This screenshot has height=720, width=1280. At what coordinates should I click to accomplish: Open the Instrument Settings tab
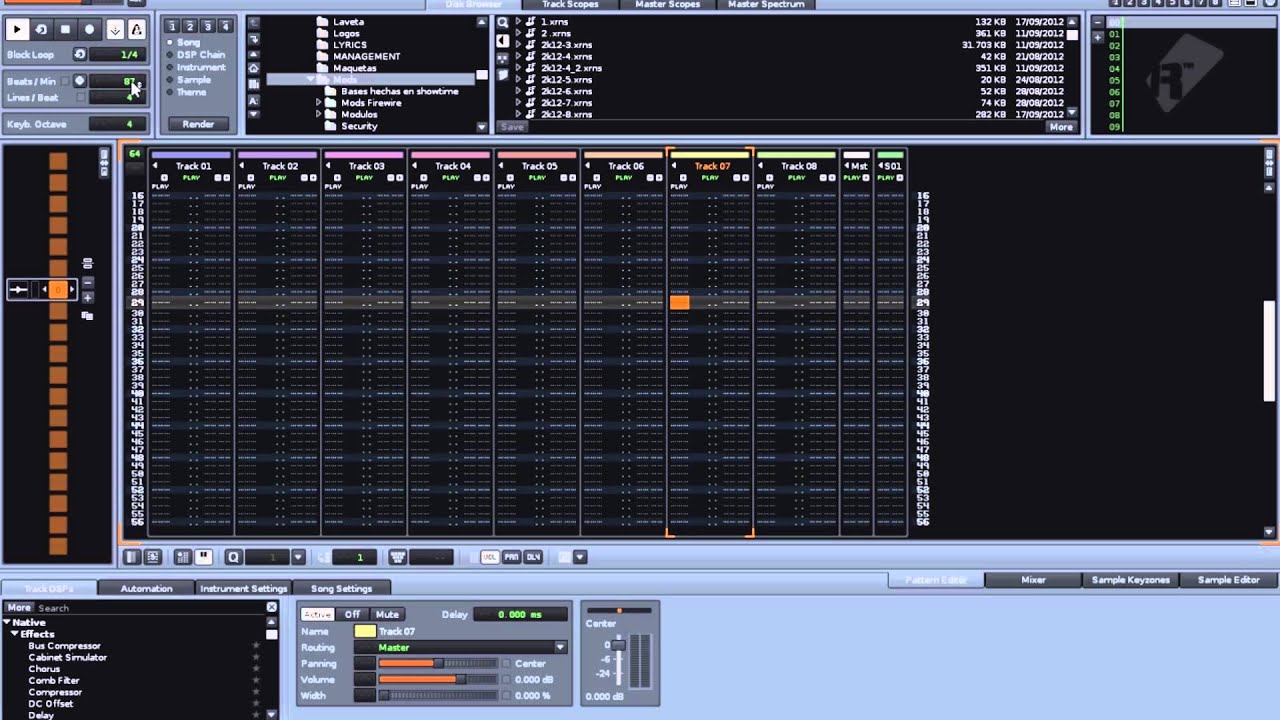[x=243, y=588]
